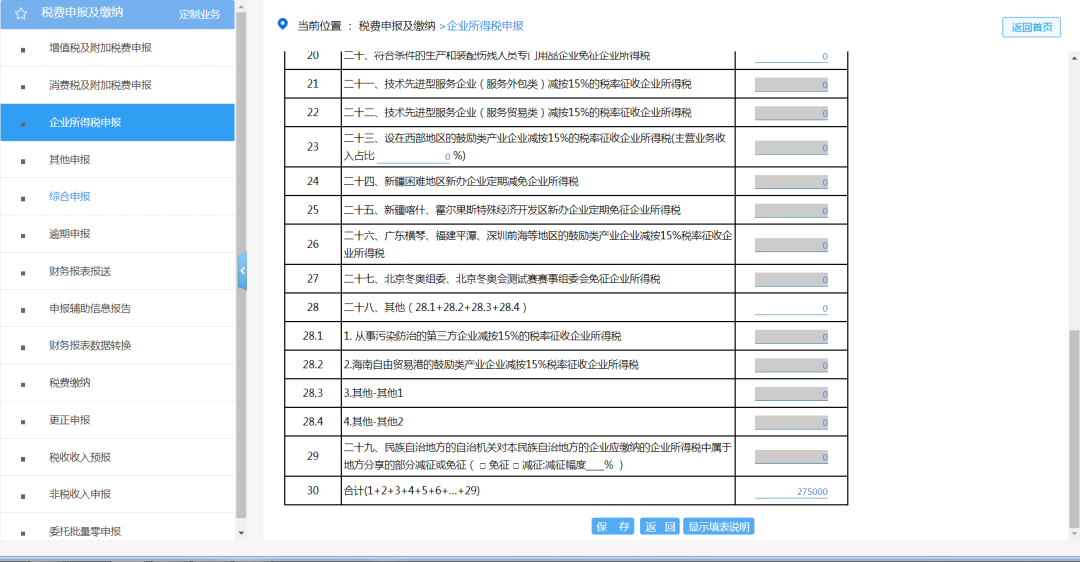Click 返回首页 button at top right
The height and width of the screenshot is (562, 1080).
[x=1031, y=27]
